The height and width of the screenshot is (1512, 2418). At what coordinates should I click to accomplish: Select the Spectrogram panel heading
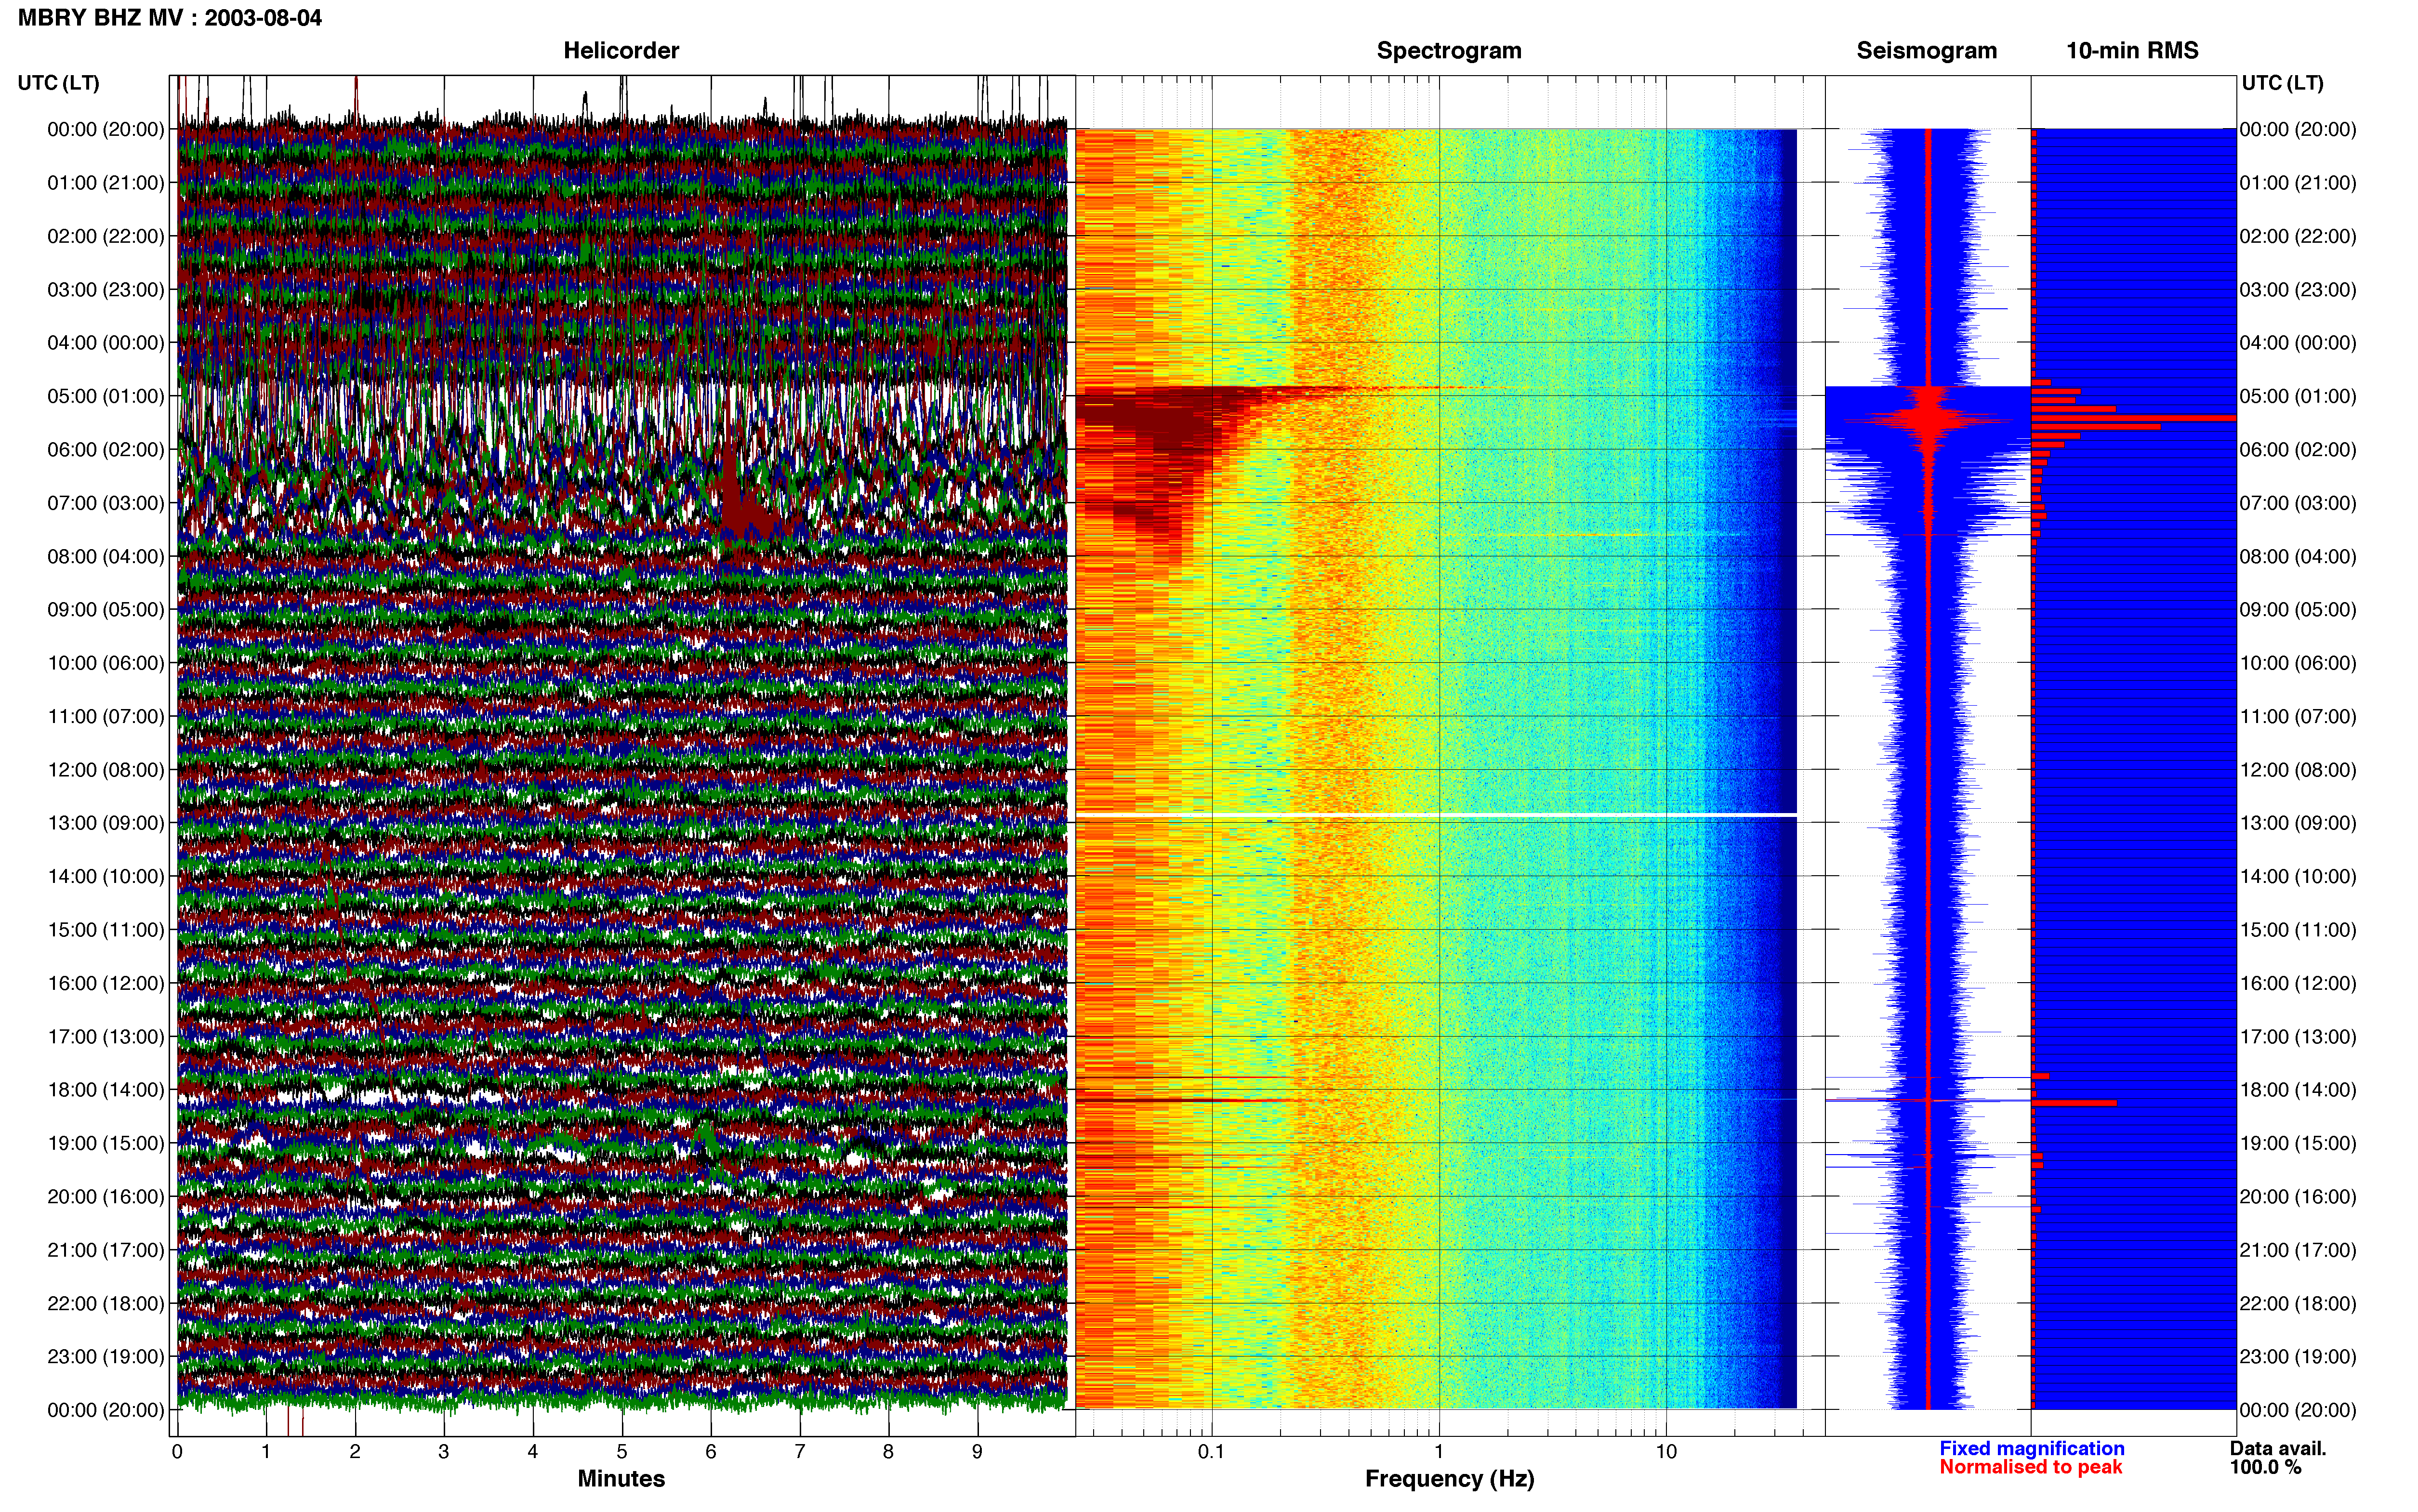tap(1449, 51)
